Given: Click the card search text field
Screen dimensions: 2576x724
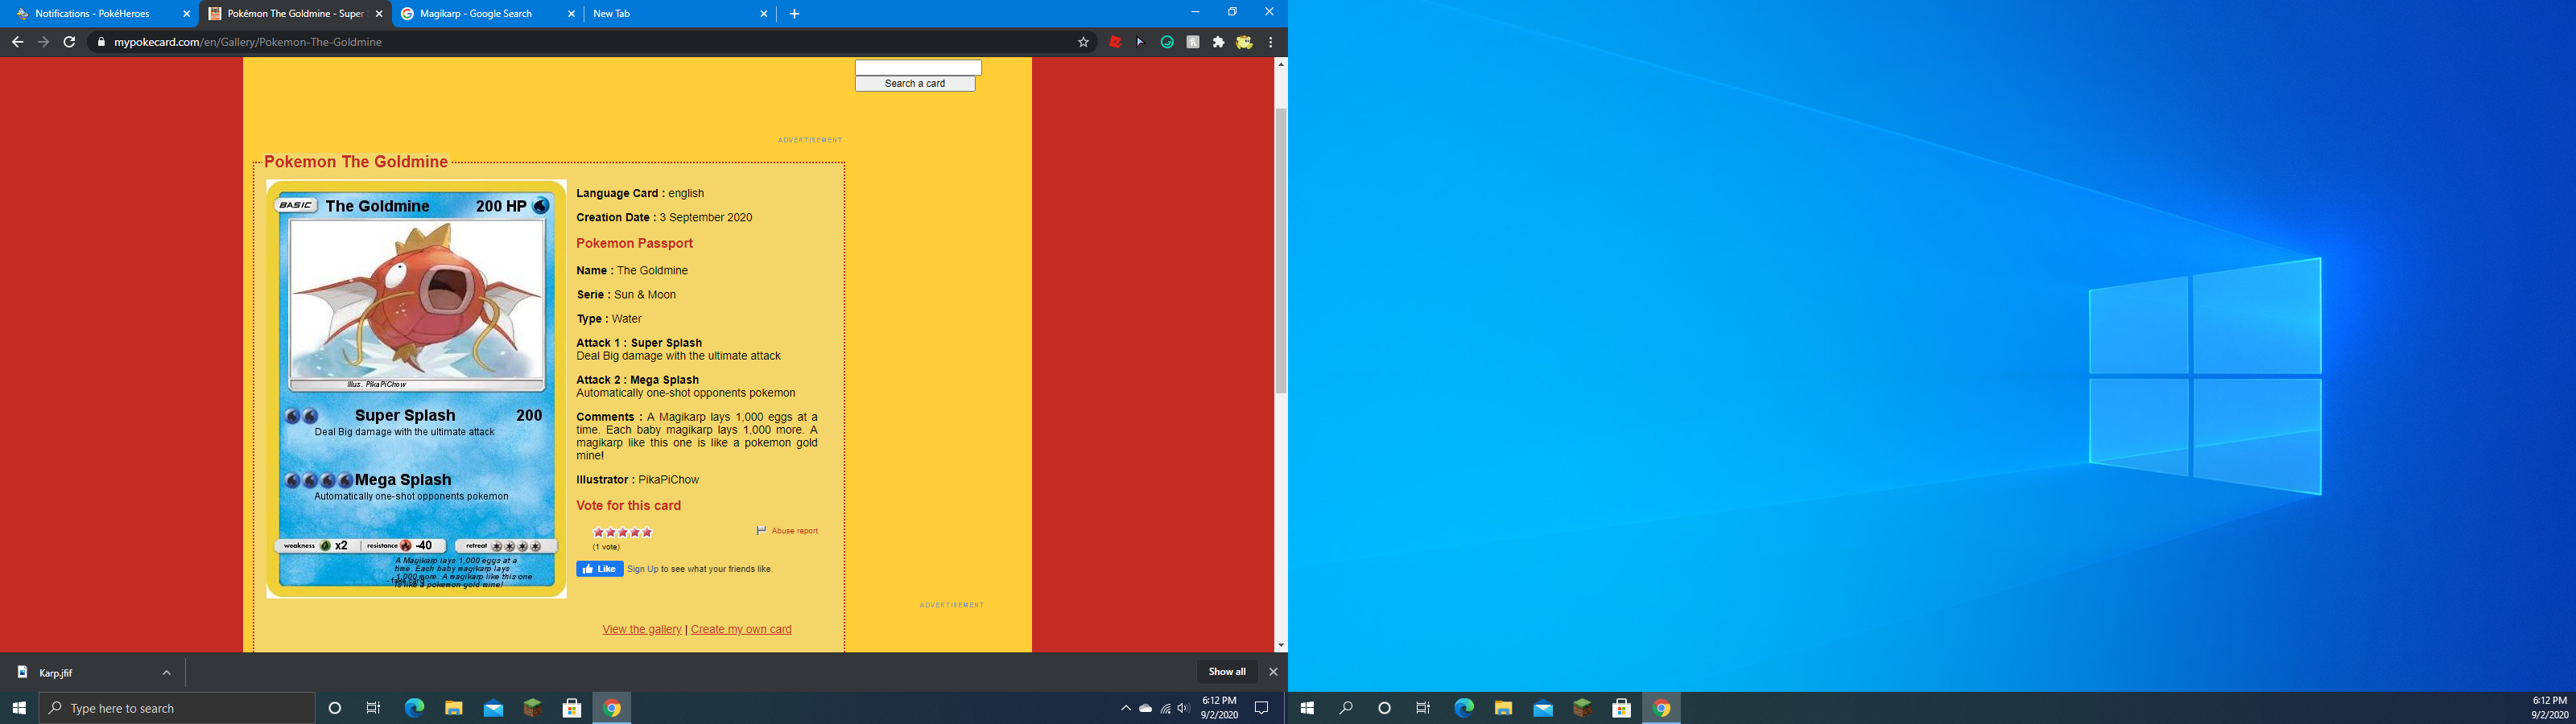Looking at the screenshot, I should tap(918, 67).
